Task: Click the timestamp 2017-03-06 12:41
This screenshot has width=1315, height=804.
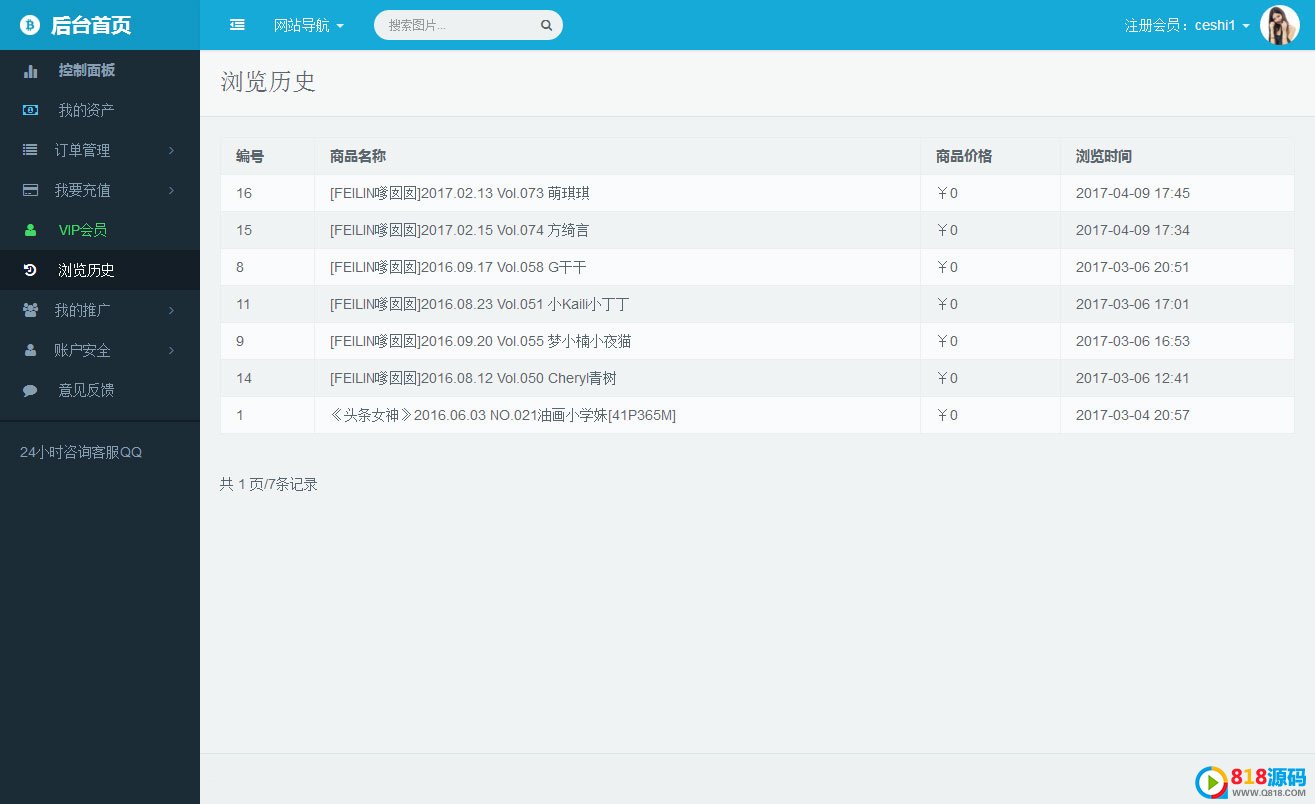Action: click(x=1133, y=378)
